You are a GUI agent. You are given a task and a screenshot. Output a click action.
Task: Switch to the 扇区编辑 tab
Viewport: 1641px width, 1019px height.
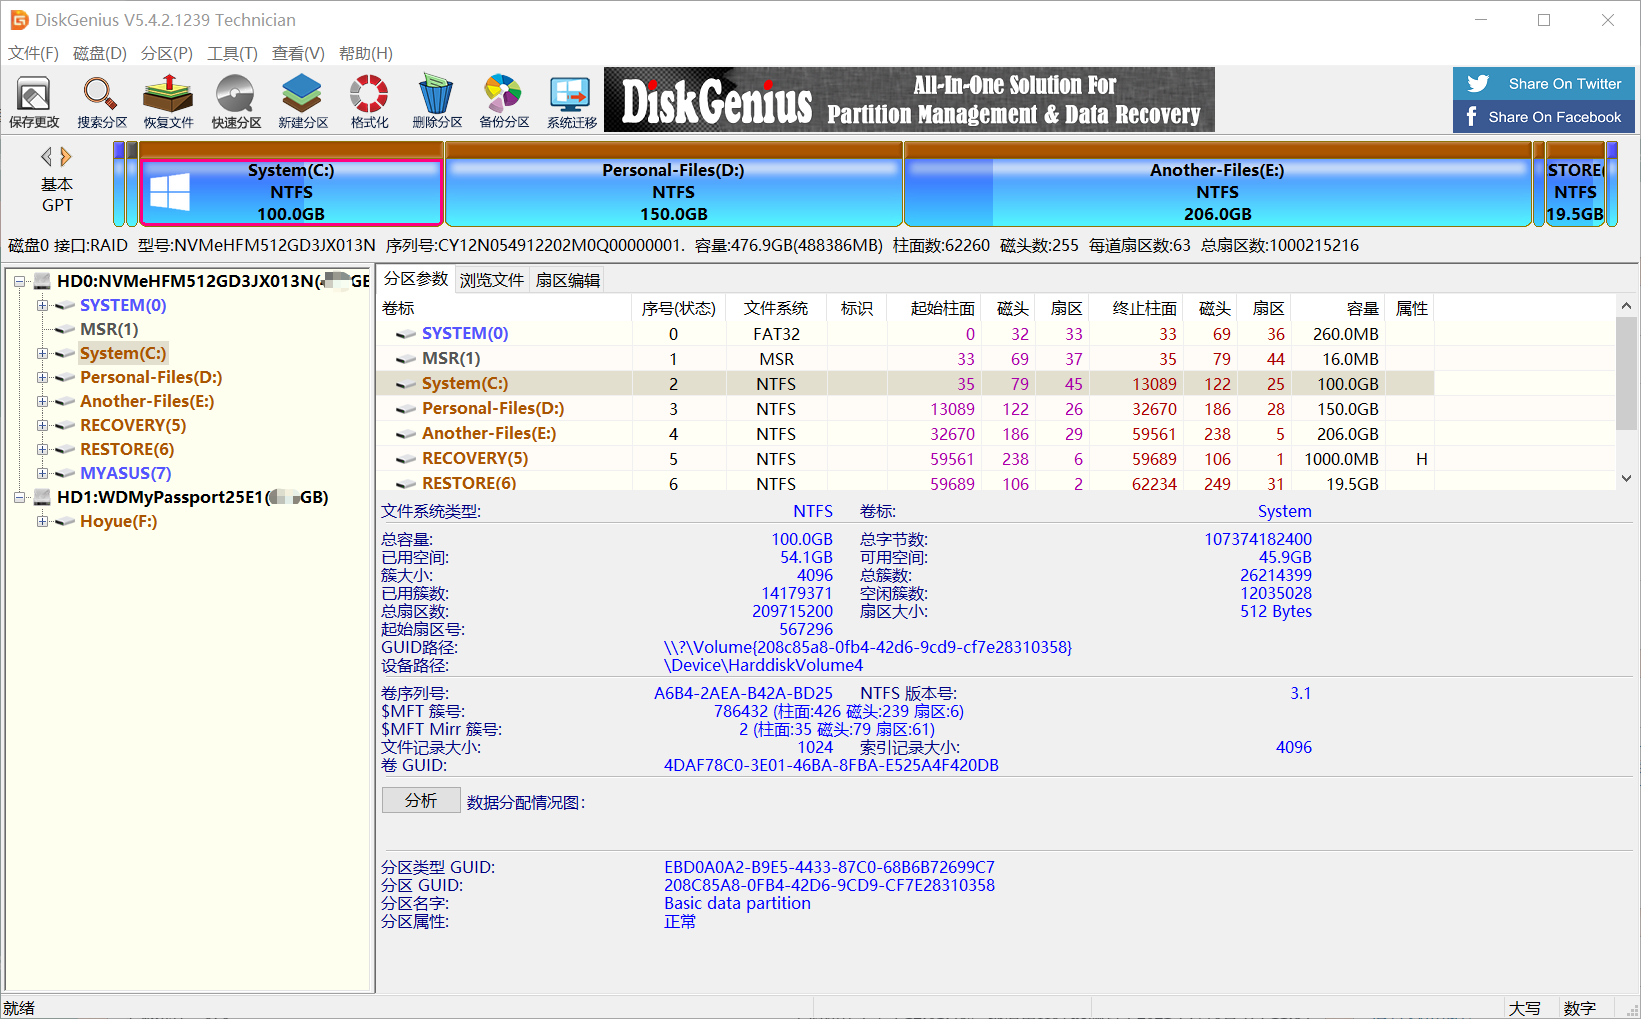pos(568,280)
